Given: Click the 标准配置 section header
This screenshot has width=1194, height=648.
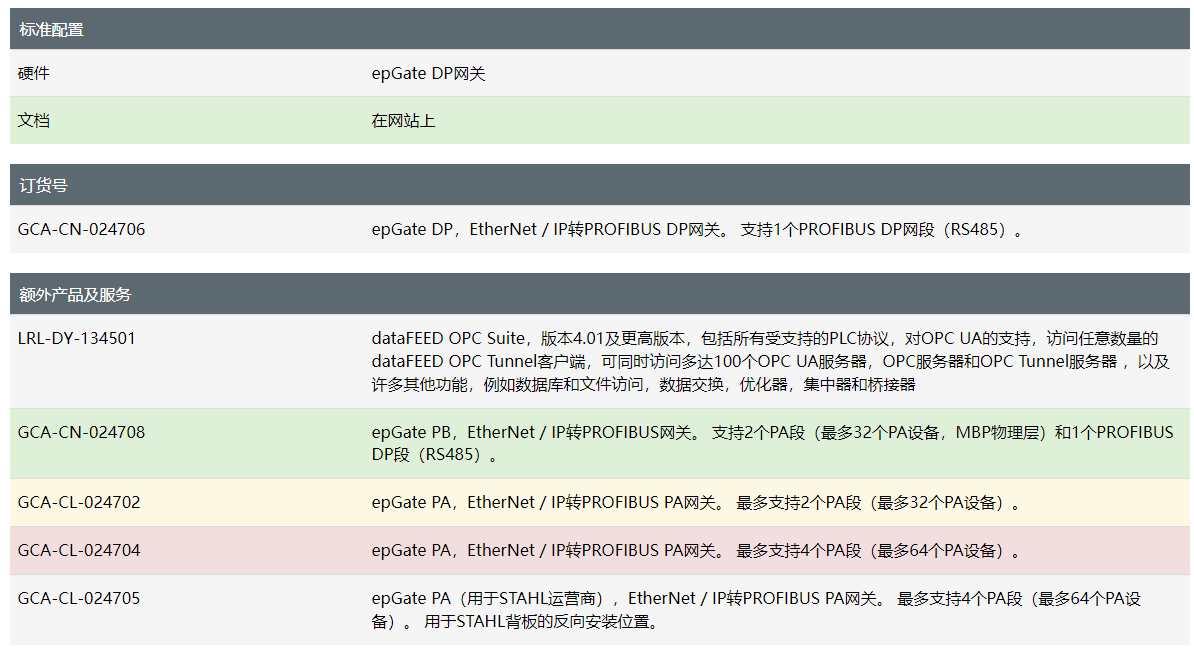Looking at the screenshot, I should (599, 29).
